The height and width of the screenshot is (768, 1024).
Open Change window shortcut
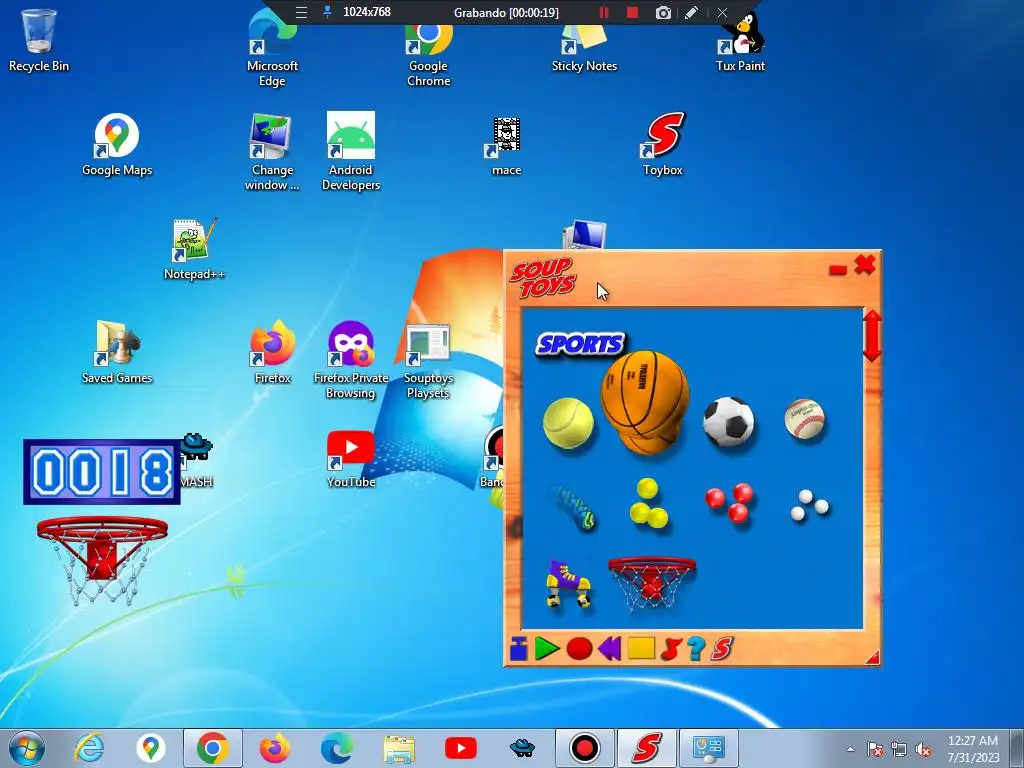click(x=272, y=152)
